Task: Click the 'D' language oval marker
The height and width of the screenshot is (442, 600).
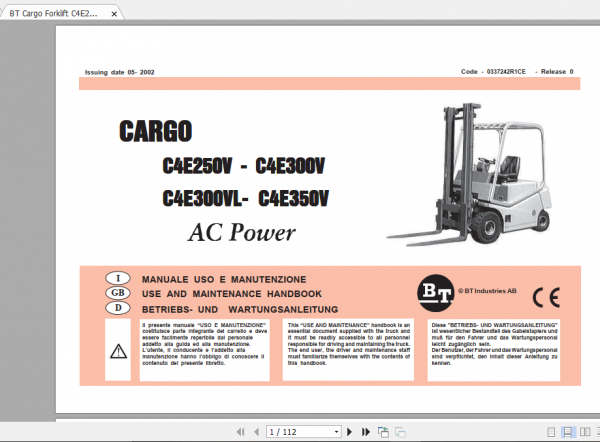Action: [x=118, y=308]
